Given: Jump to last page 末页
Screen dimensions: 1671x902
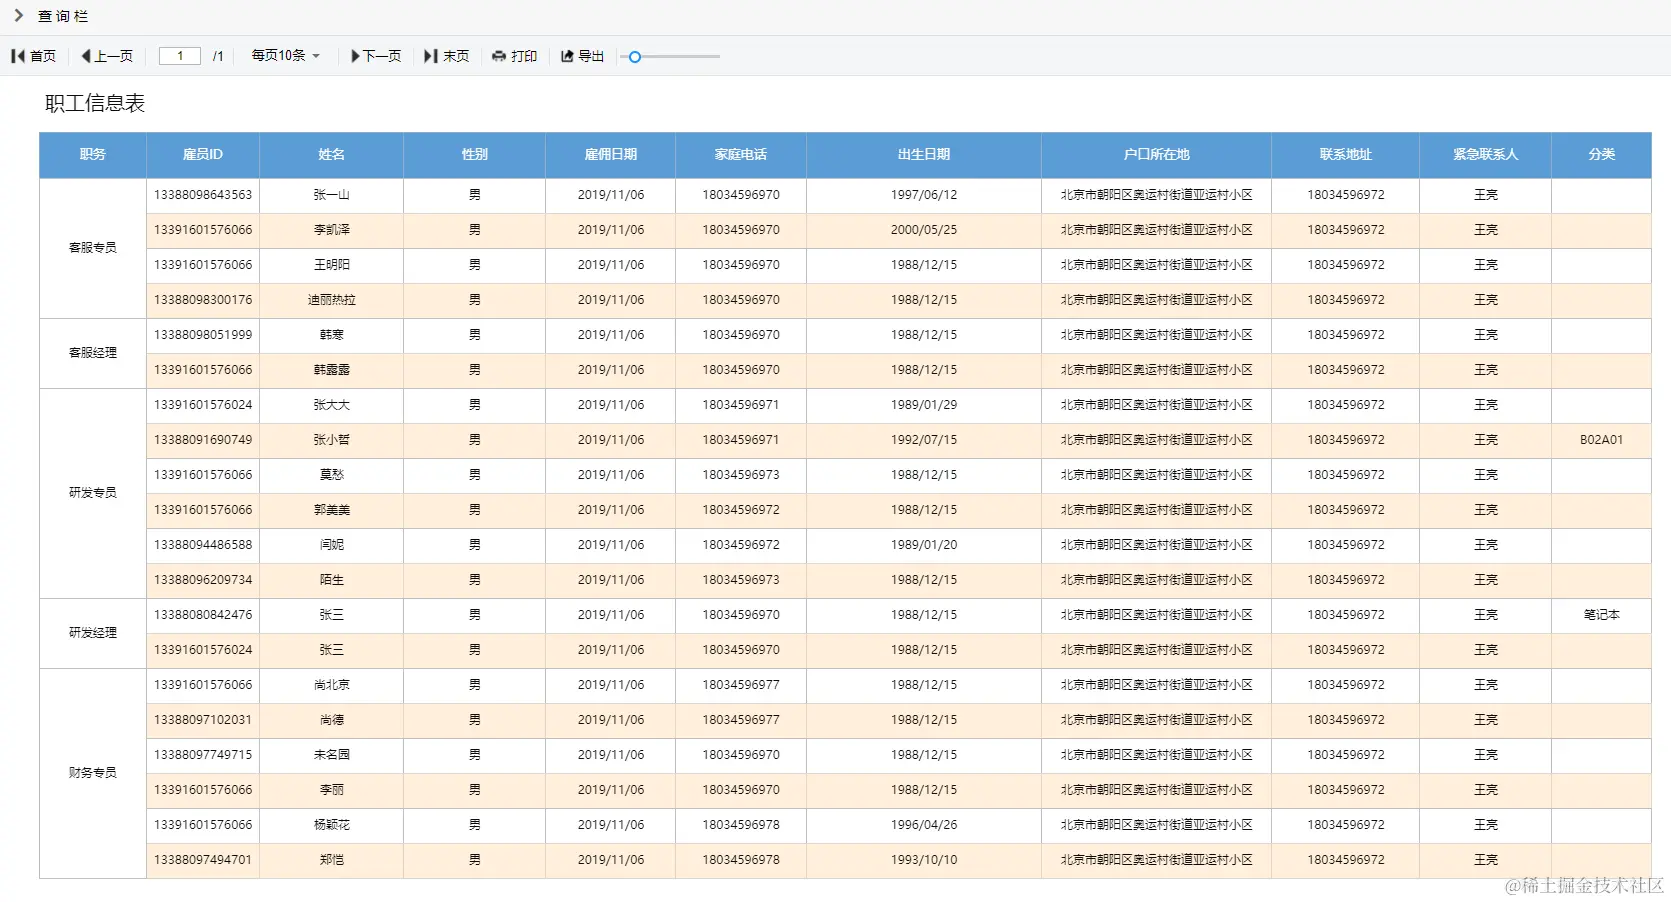Looking at the screenshot, I should pos(447,56).
